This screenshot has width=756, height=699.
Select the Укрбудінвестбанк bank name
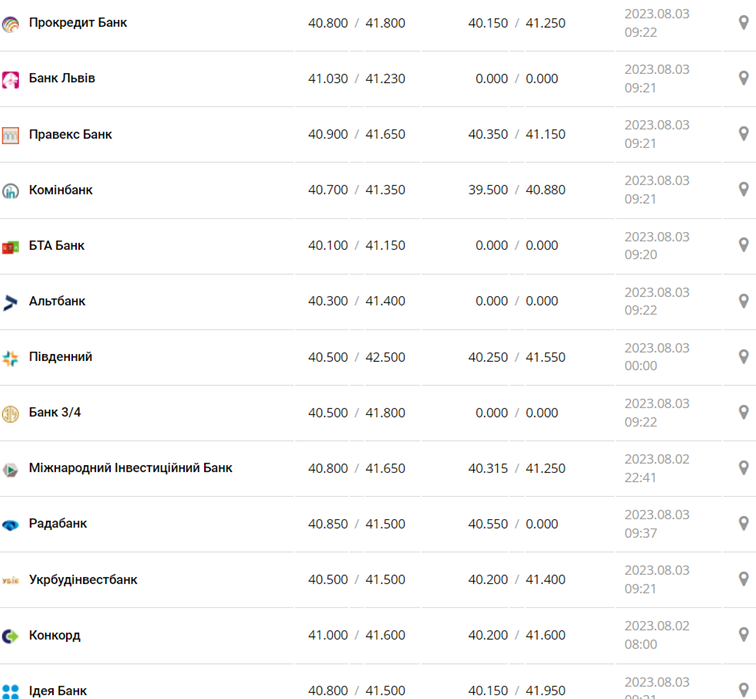[83, 580]
